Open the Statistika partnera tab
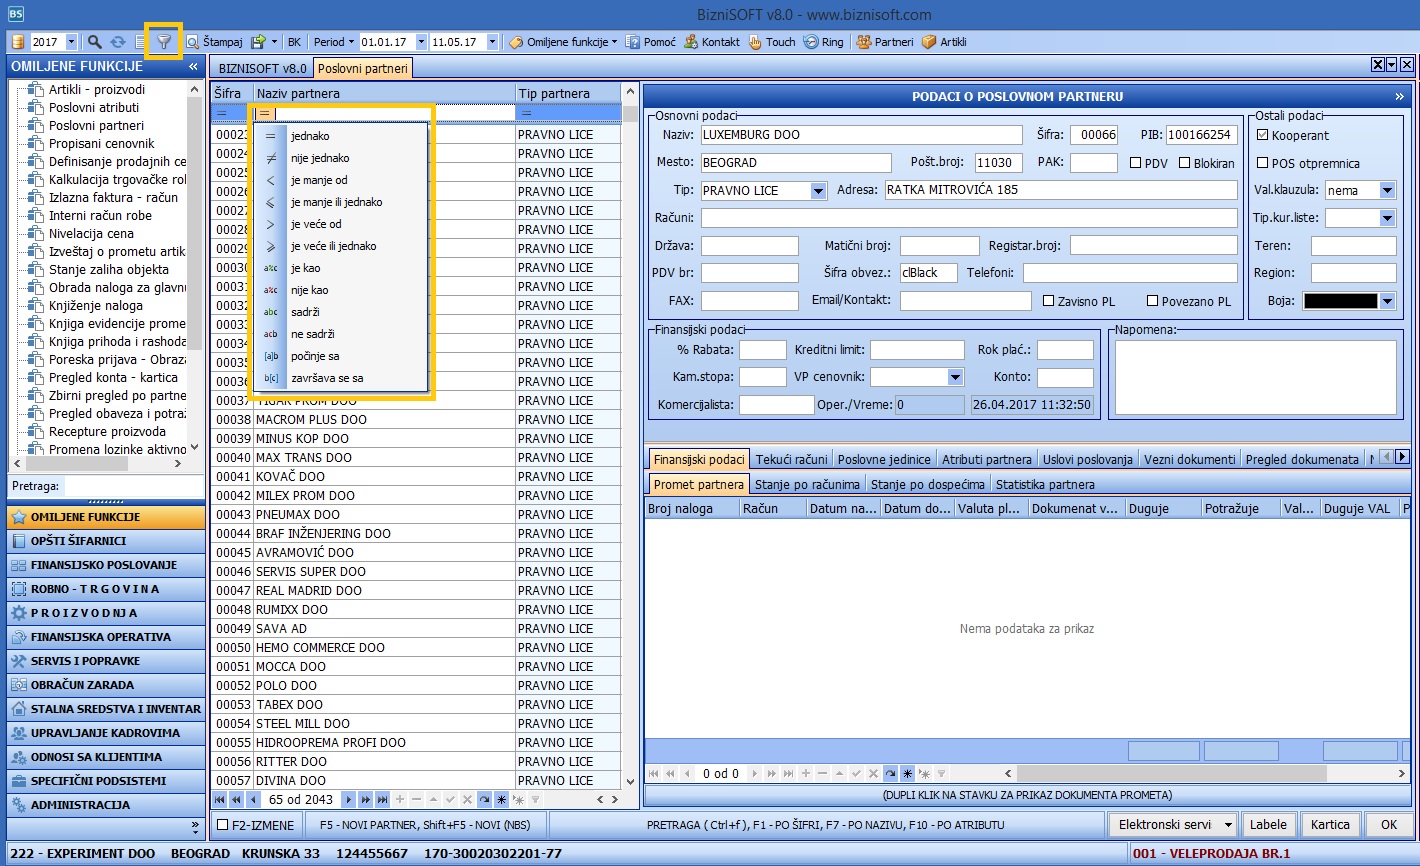 1045,484
